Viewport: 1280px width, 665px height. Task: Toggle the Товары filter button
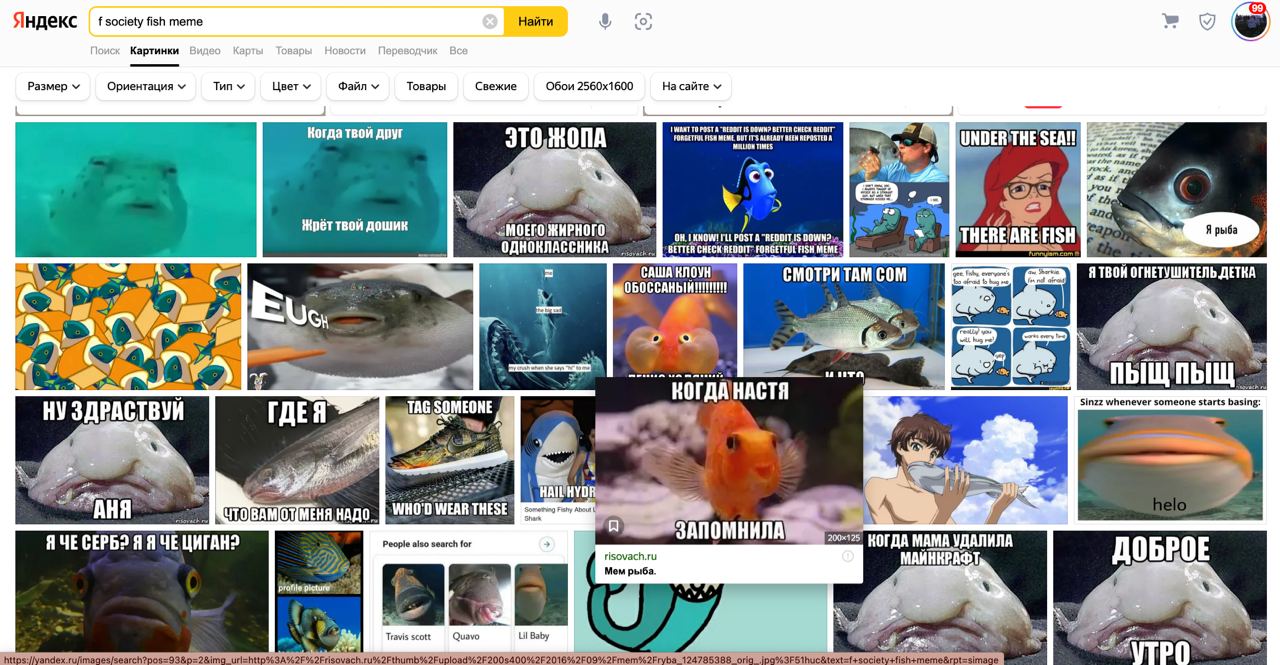click(426, 86)
